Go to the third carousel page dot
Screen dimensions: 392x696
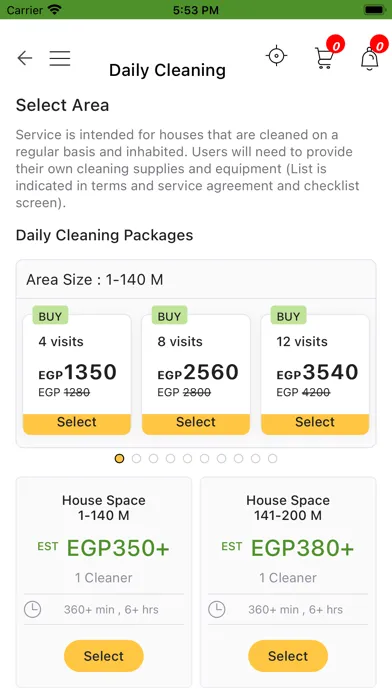click(x=153, y=459)
